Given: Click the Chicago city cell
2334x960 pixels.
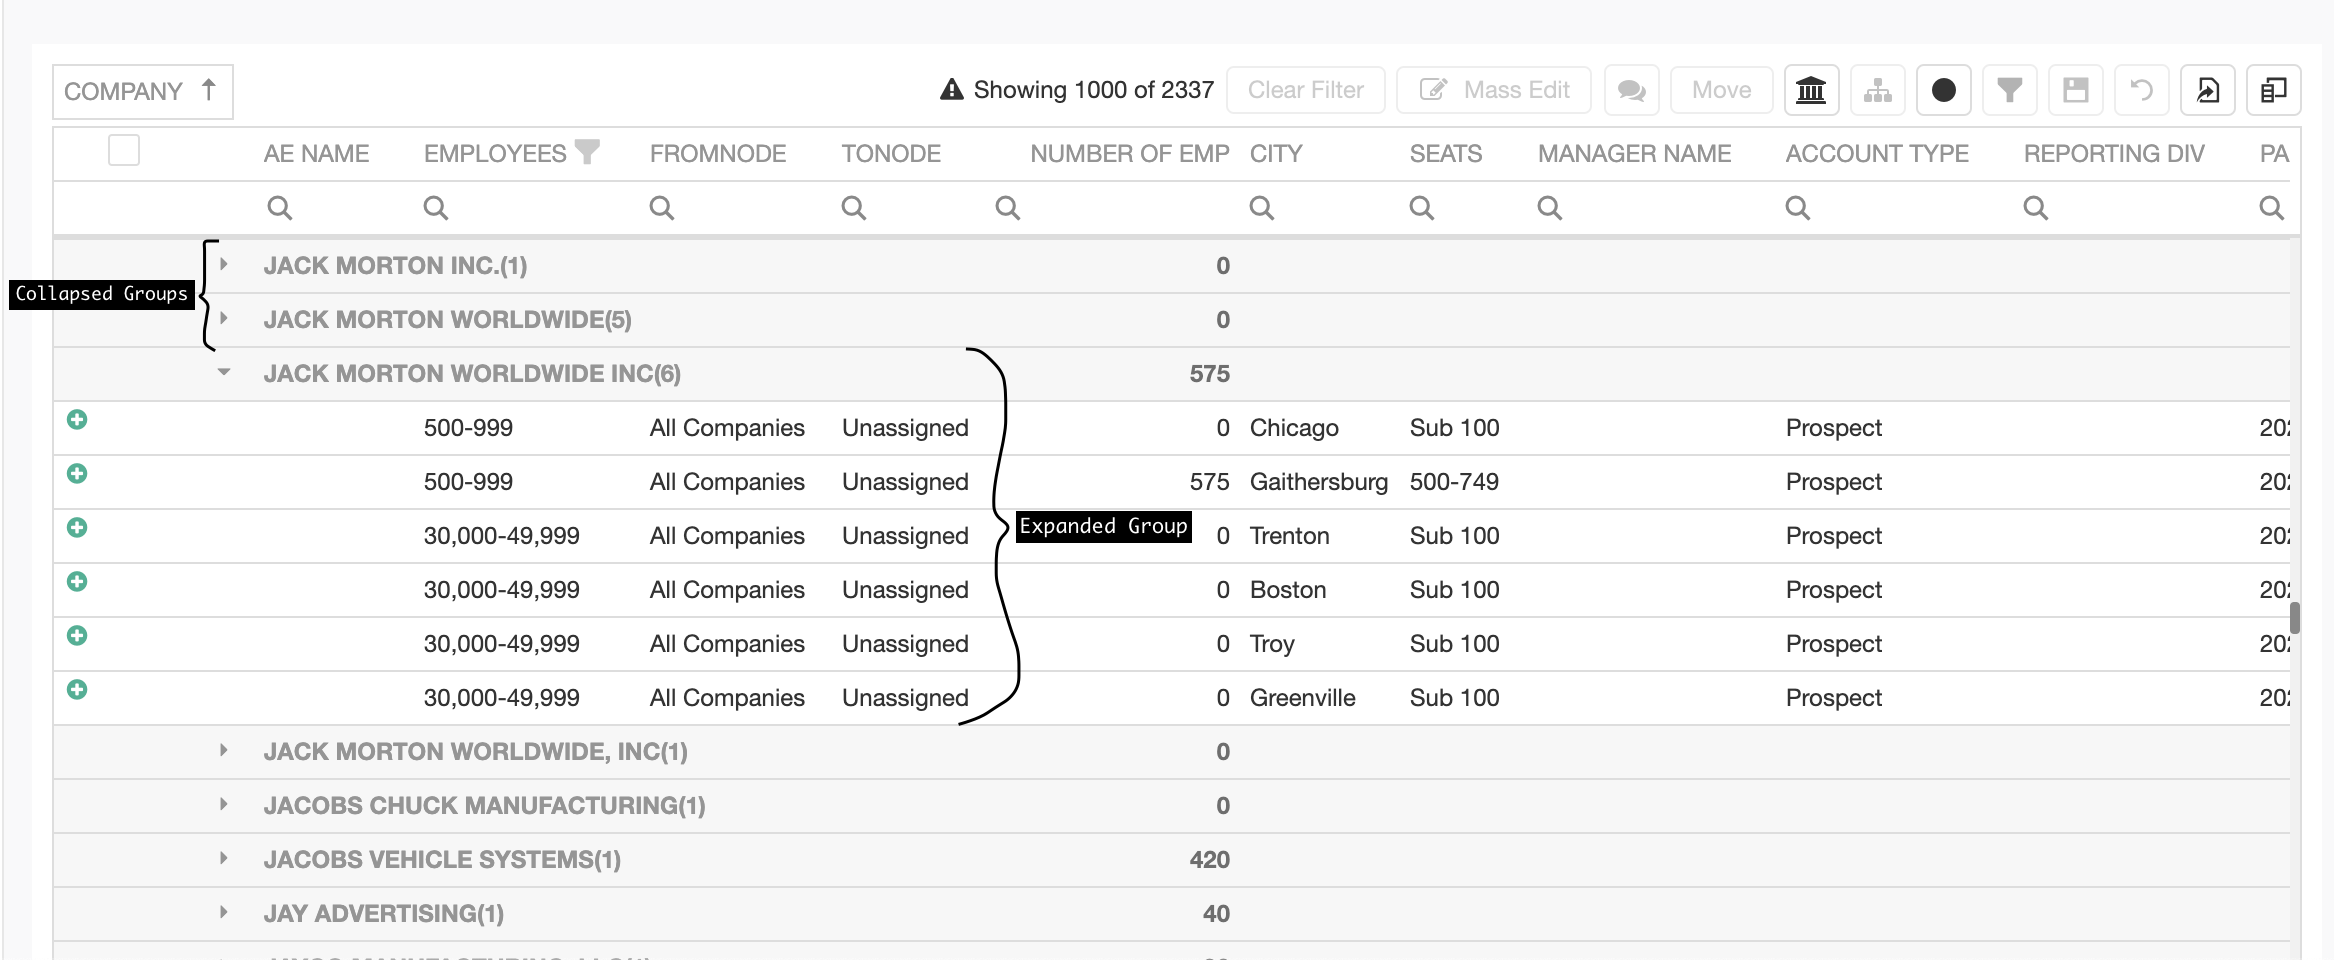Looking at the screenshot, I should [x=1294, y=428].
